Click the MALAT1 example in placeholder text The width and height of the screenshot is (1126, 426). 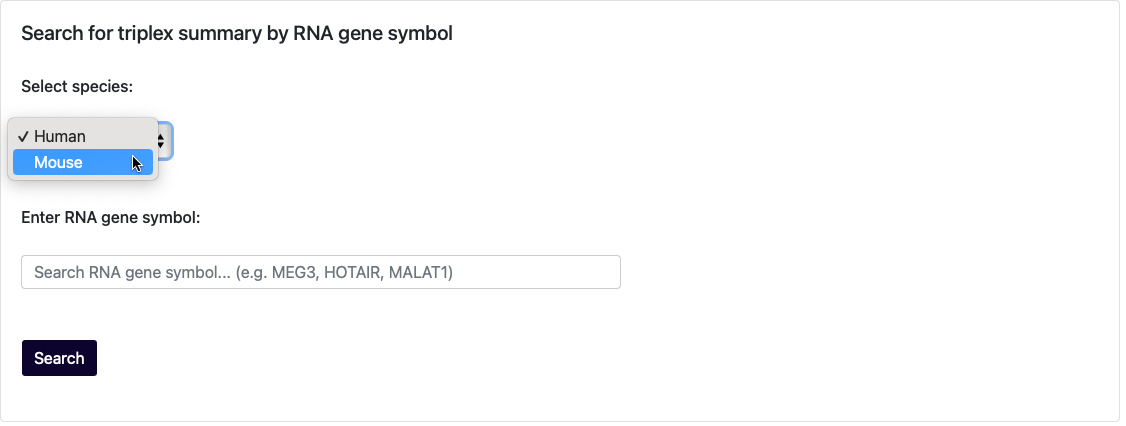pos(418,273)
